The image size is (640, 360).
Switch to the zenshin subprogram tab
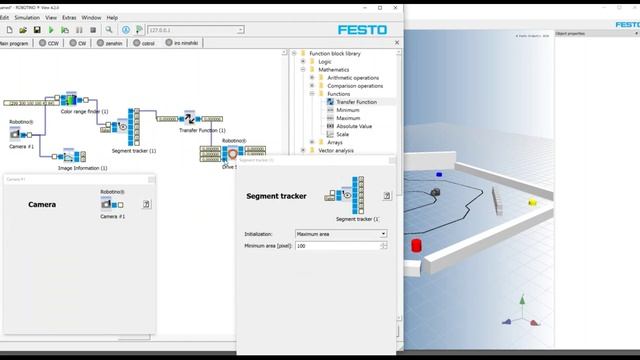click(110, 43)
